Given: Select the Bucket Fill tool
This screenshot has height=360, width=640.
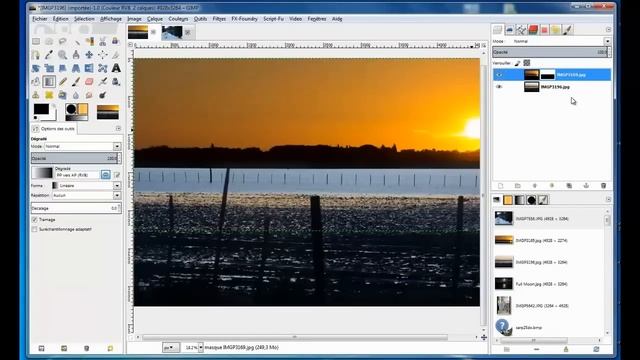Looking at the screenshot, I should (x=36, y=82).
